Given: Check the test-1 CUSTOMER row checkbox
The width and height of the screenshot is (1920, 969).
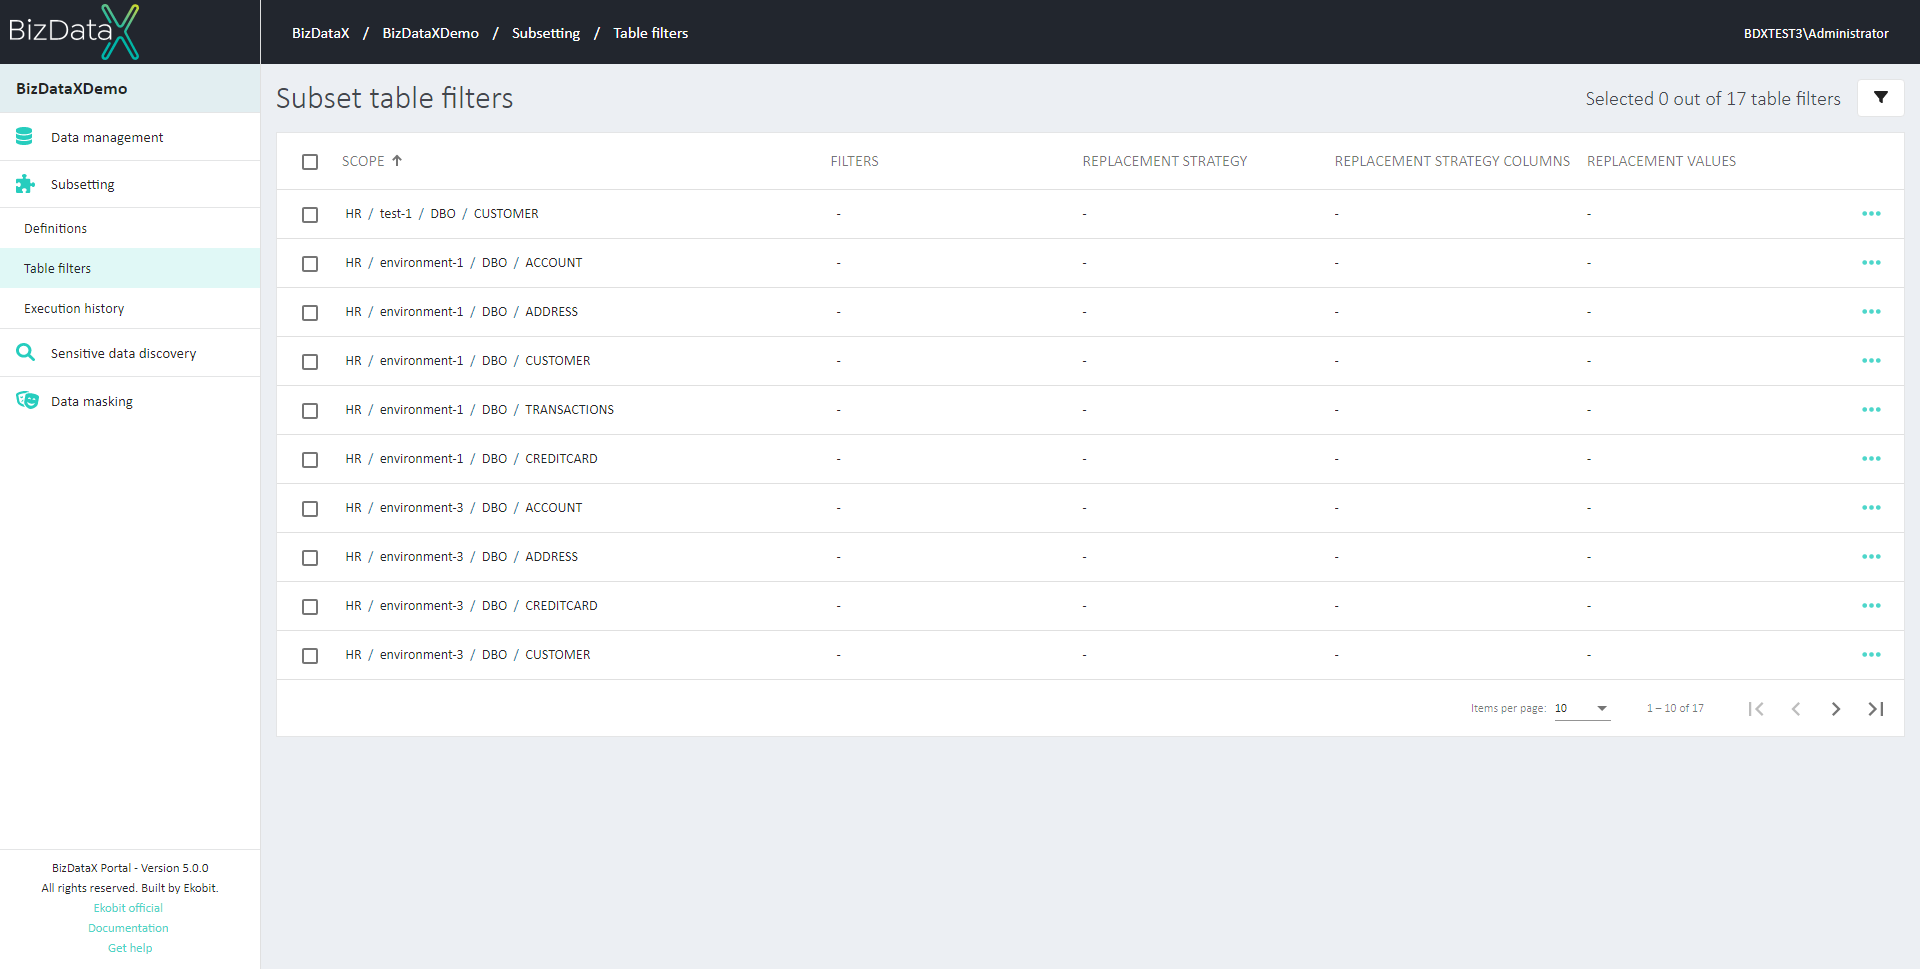Looking at the screenshot, I should [310, 215].
